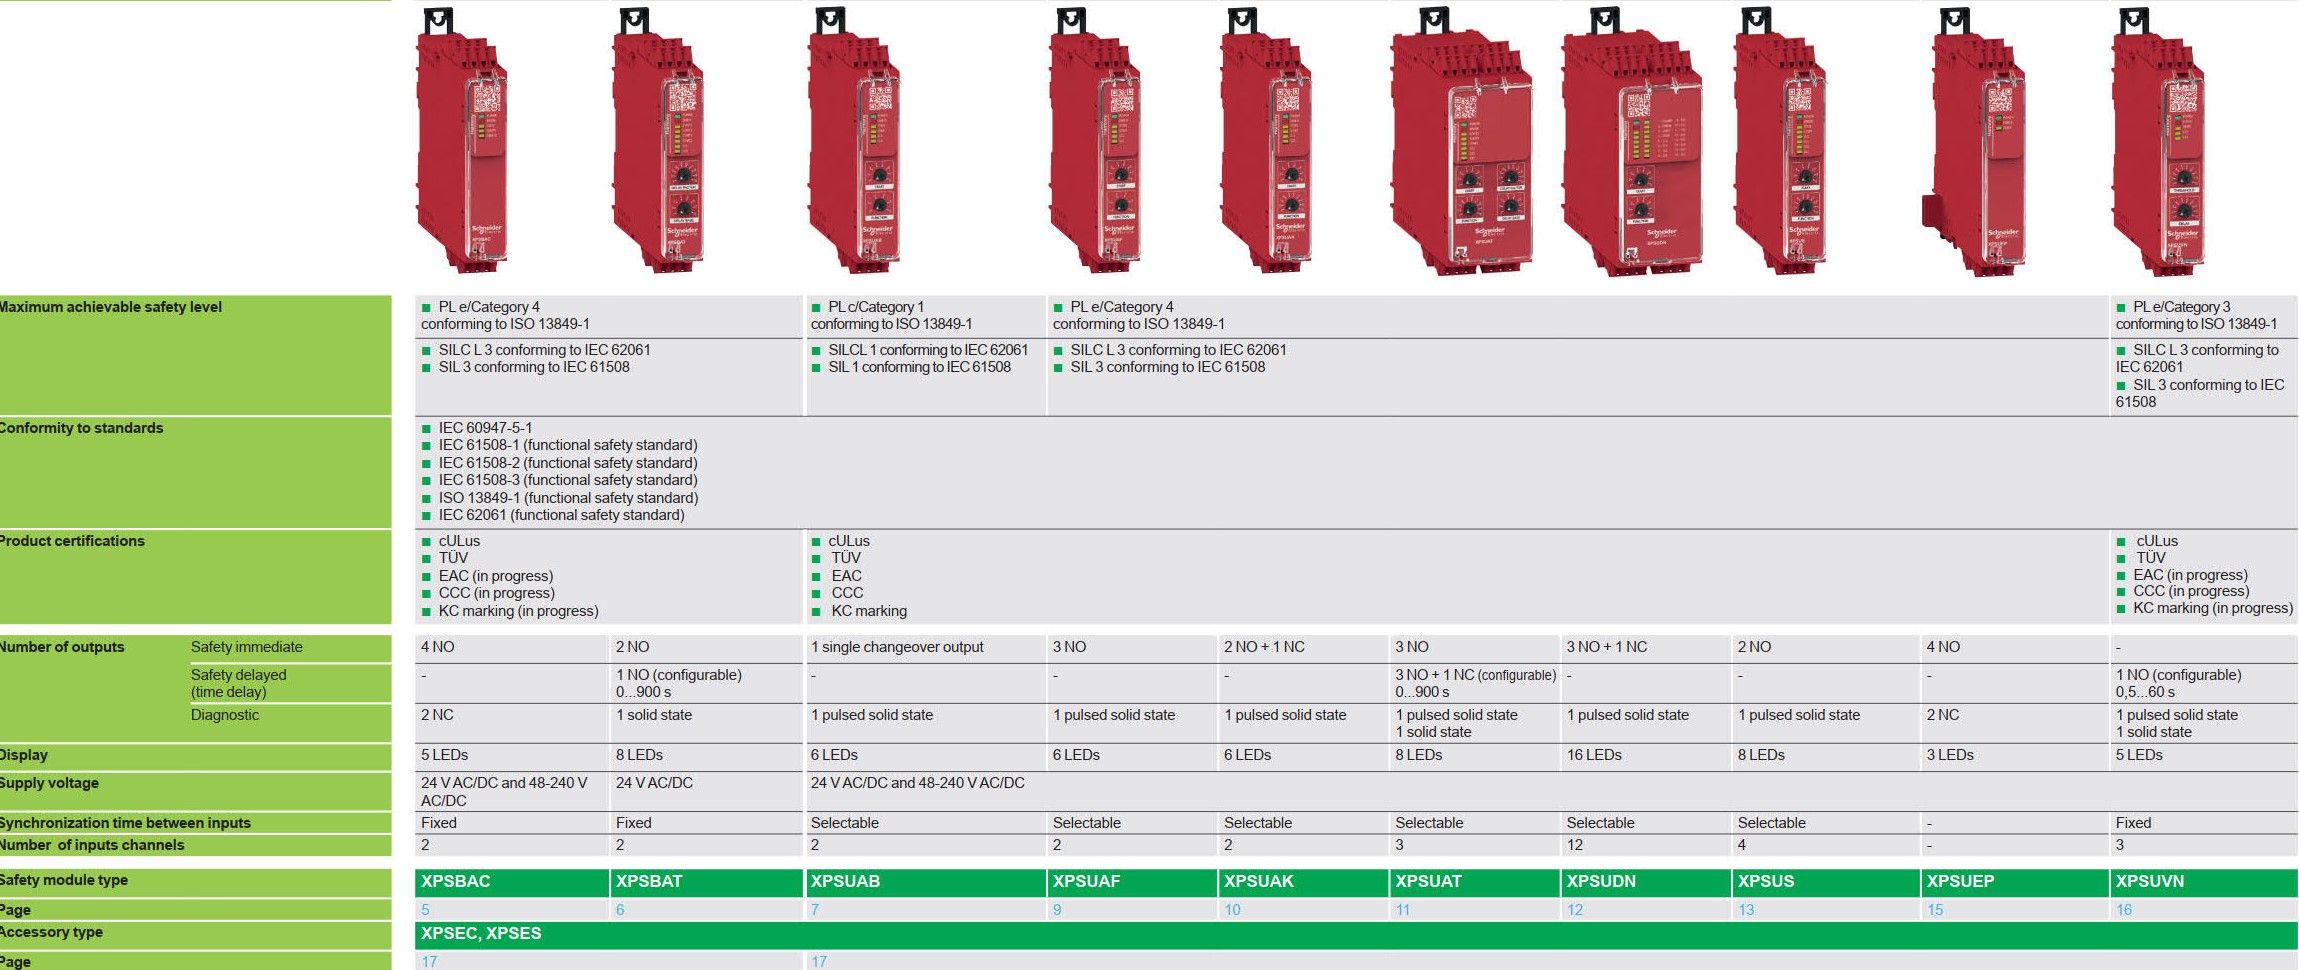The image size is (2299, 970).
Task: Click the XPSUAK module type header
Action: pos(1304,882)
